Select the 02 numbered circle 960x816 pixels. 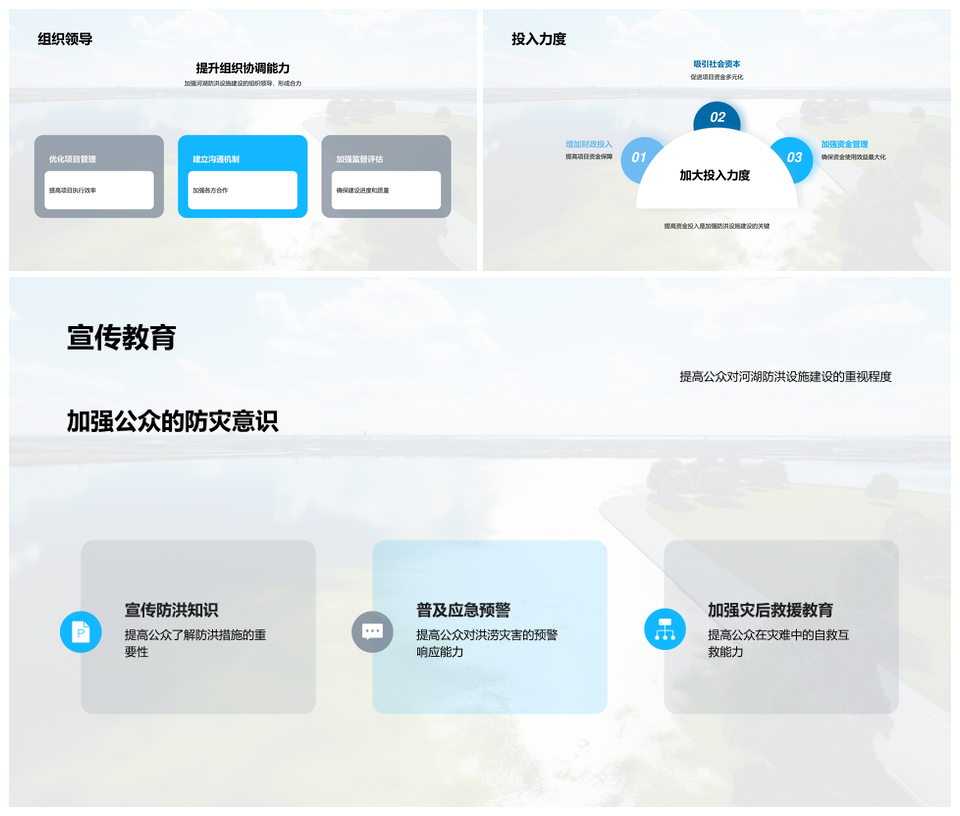(x=717, y=117)
